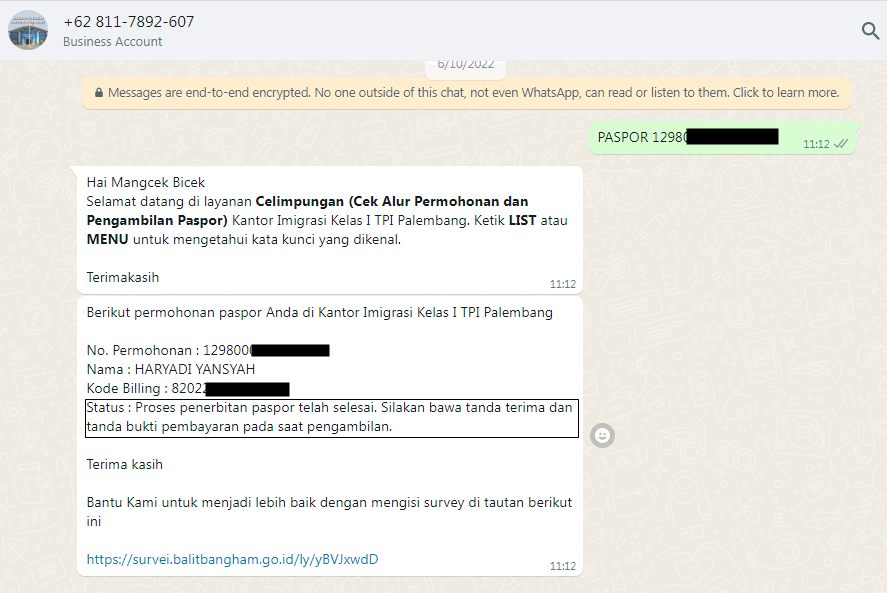887x593 pixels.
Task: Open the chat search magnifier icon
Action: [870, 31]
